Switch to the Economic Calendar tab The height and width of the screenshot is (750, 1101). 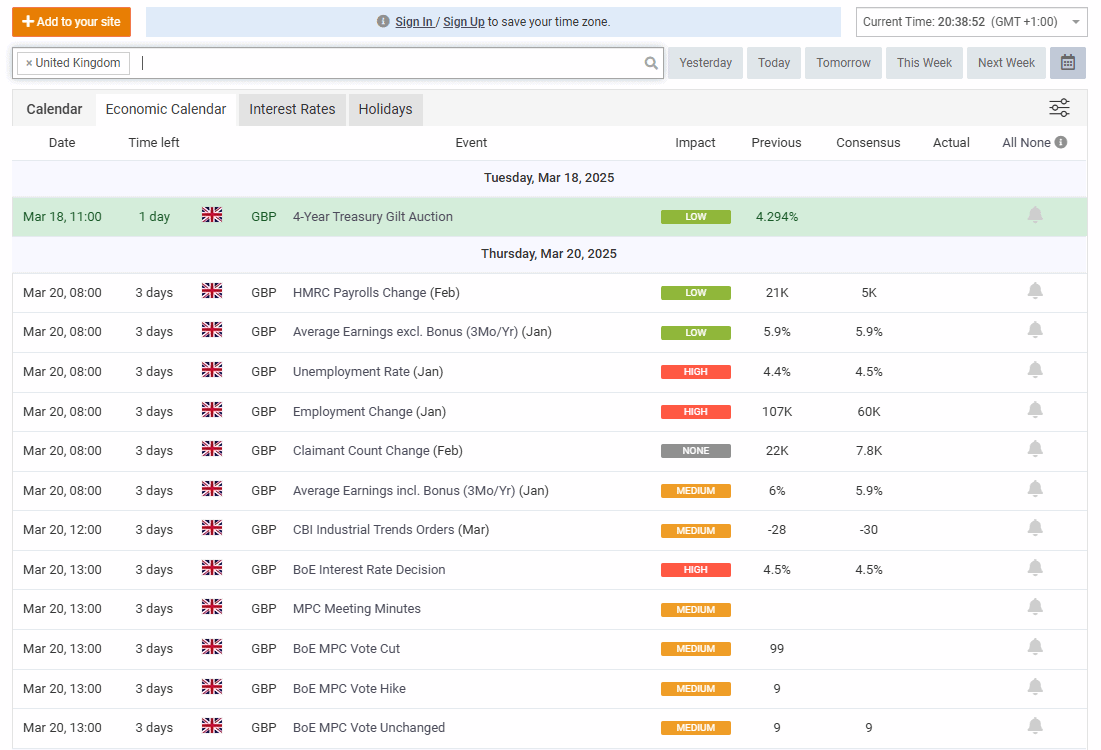point(166,109)
